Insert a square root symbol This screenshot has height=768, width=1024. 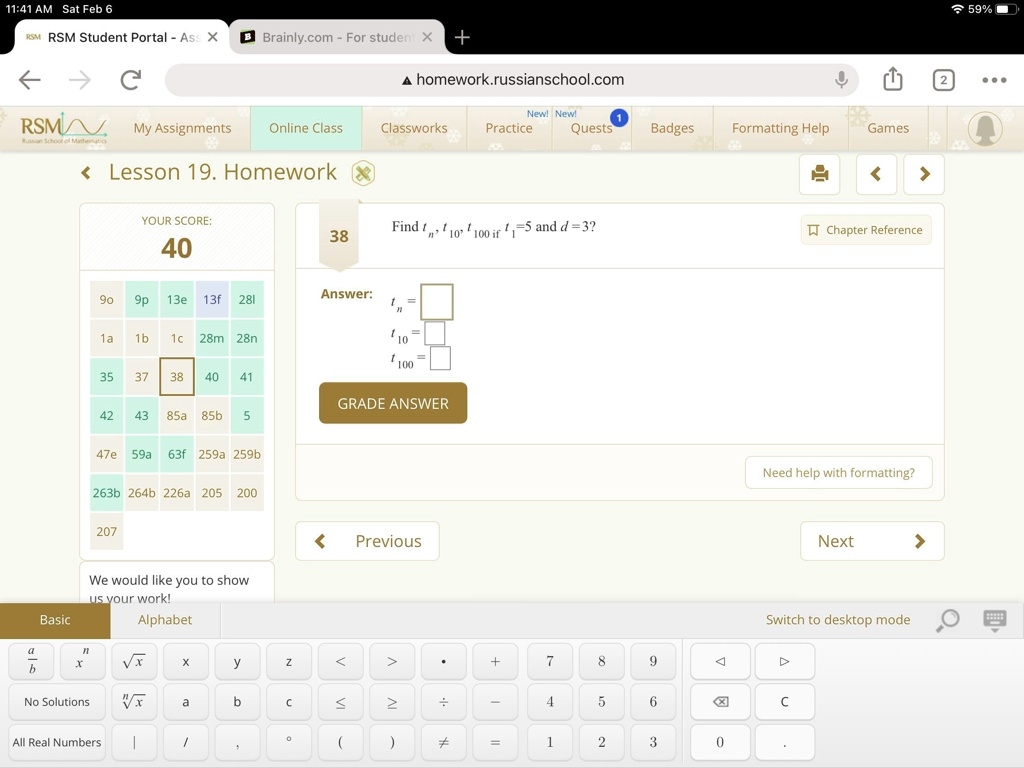tap(134, 661)
